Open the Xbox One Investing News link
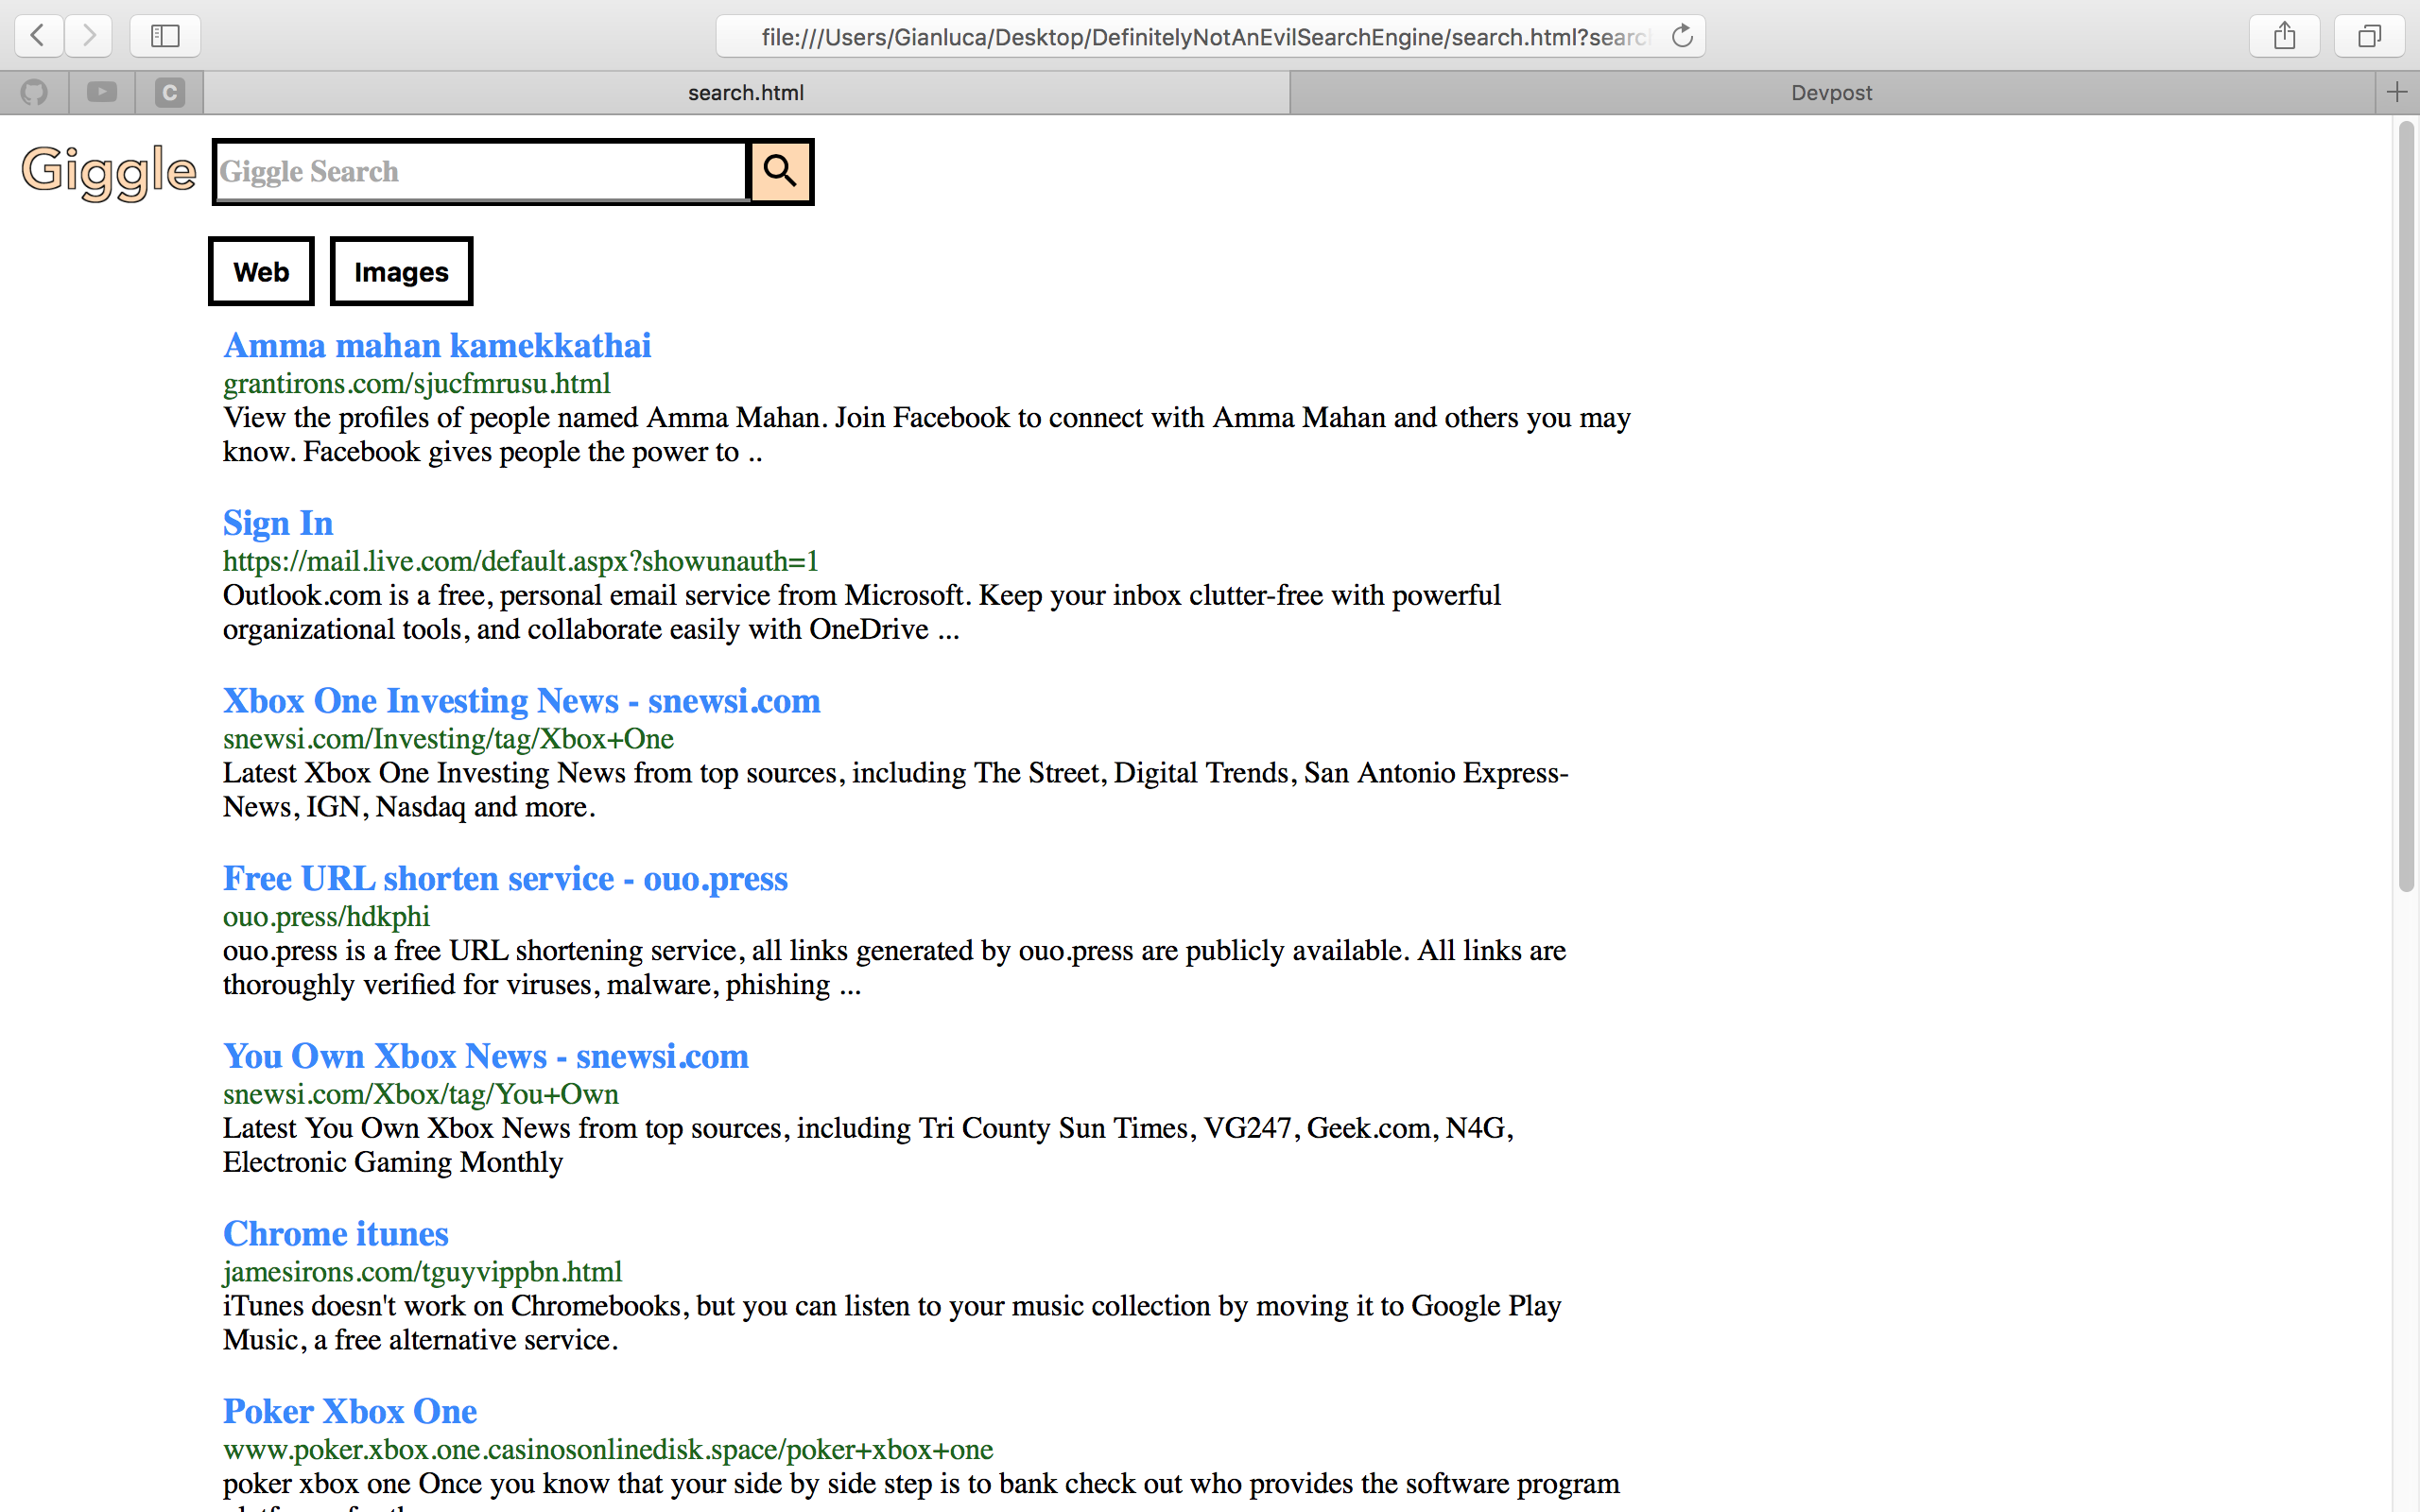2420x1512 pixels. tap(521, 701)
